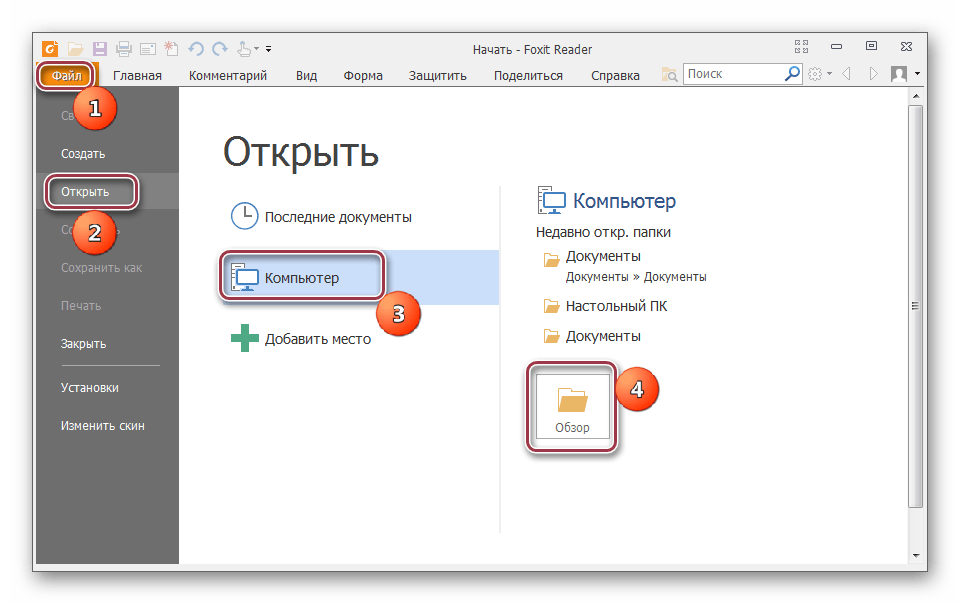
Task: Open the Настольный ПК recent folder
Action: (x=616, y=306)
